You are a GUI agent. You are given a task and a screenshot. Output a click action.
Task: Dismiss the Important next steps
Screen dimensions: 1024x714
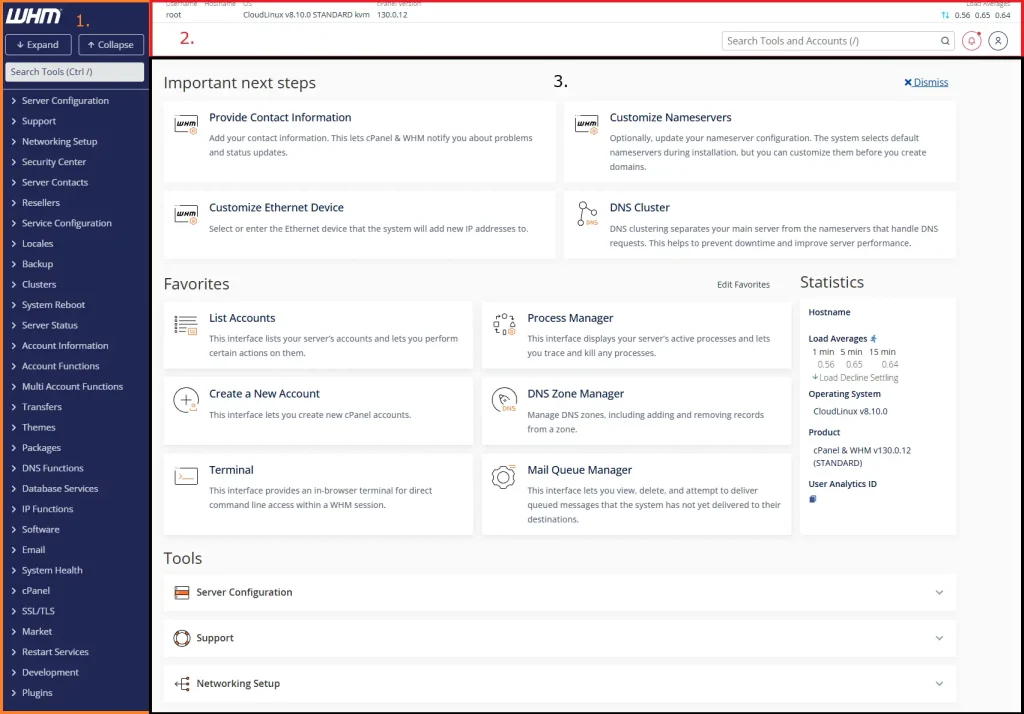[x=926, y=82]
